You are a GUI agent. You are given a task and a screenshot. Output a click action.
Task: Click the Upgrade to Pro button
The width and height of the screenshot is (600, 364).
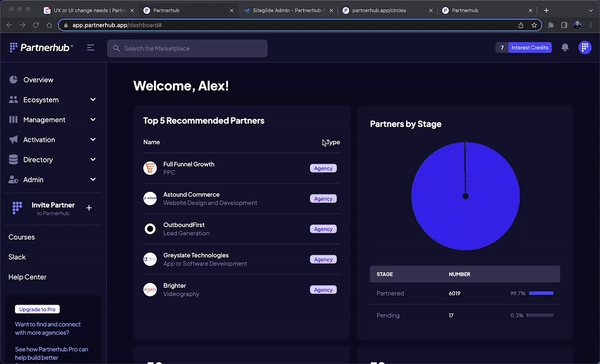point(37,309)
